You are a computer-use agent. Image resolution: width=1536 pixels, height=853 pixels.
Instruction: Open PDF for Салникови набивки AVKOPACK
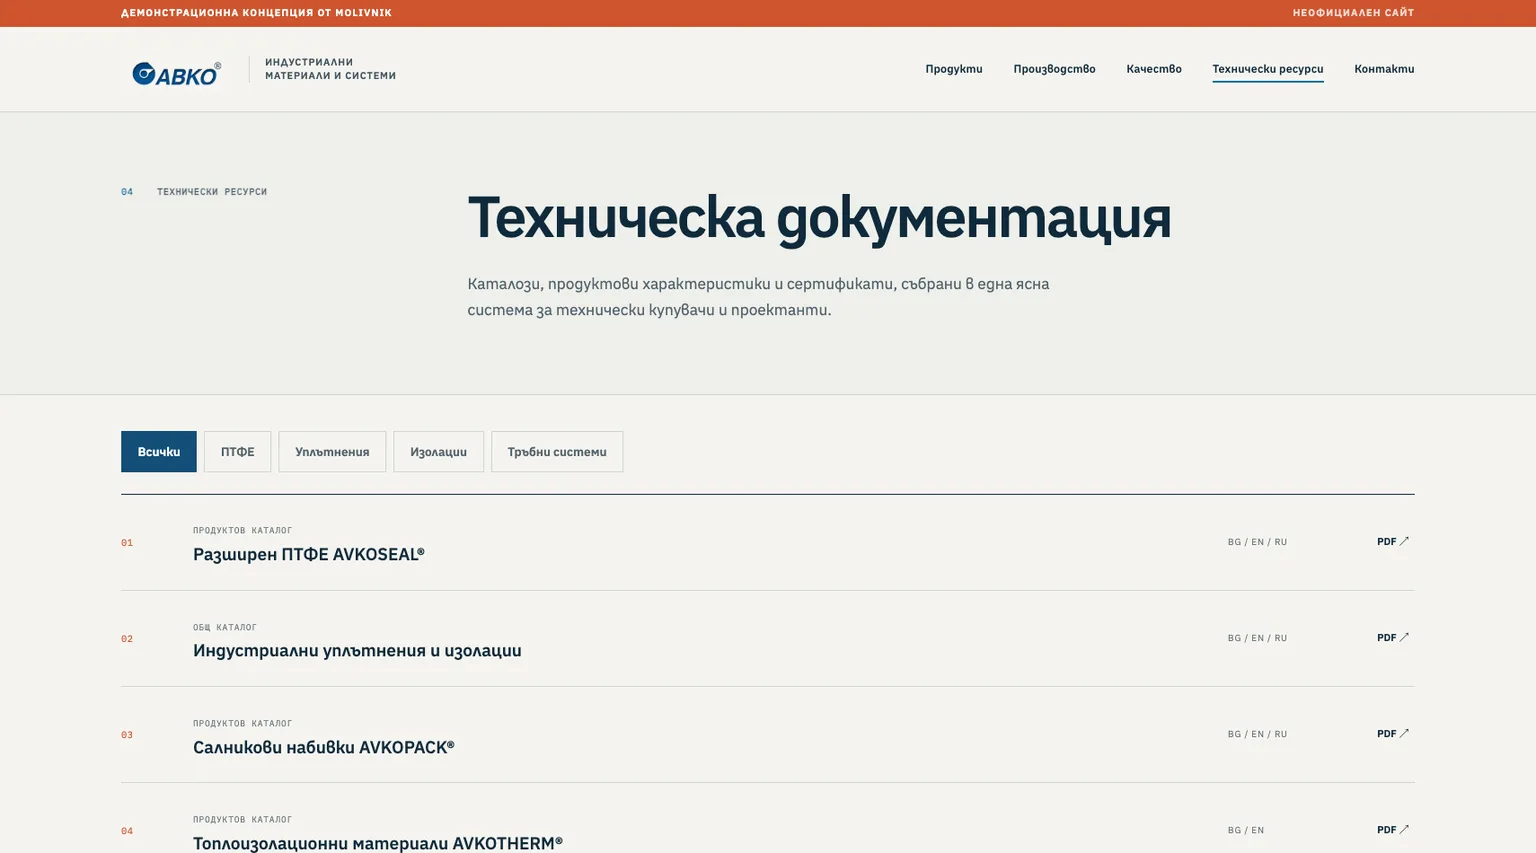point(1393,734)
